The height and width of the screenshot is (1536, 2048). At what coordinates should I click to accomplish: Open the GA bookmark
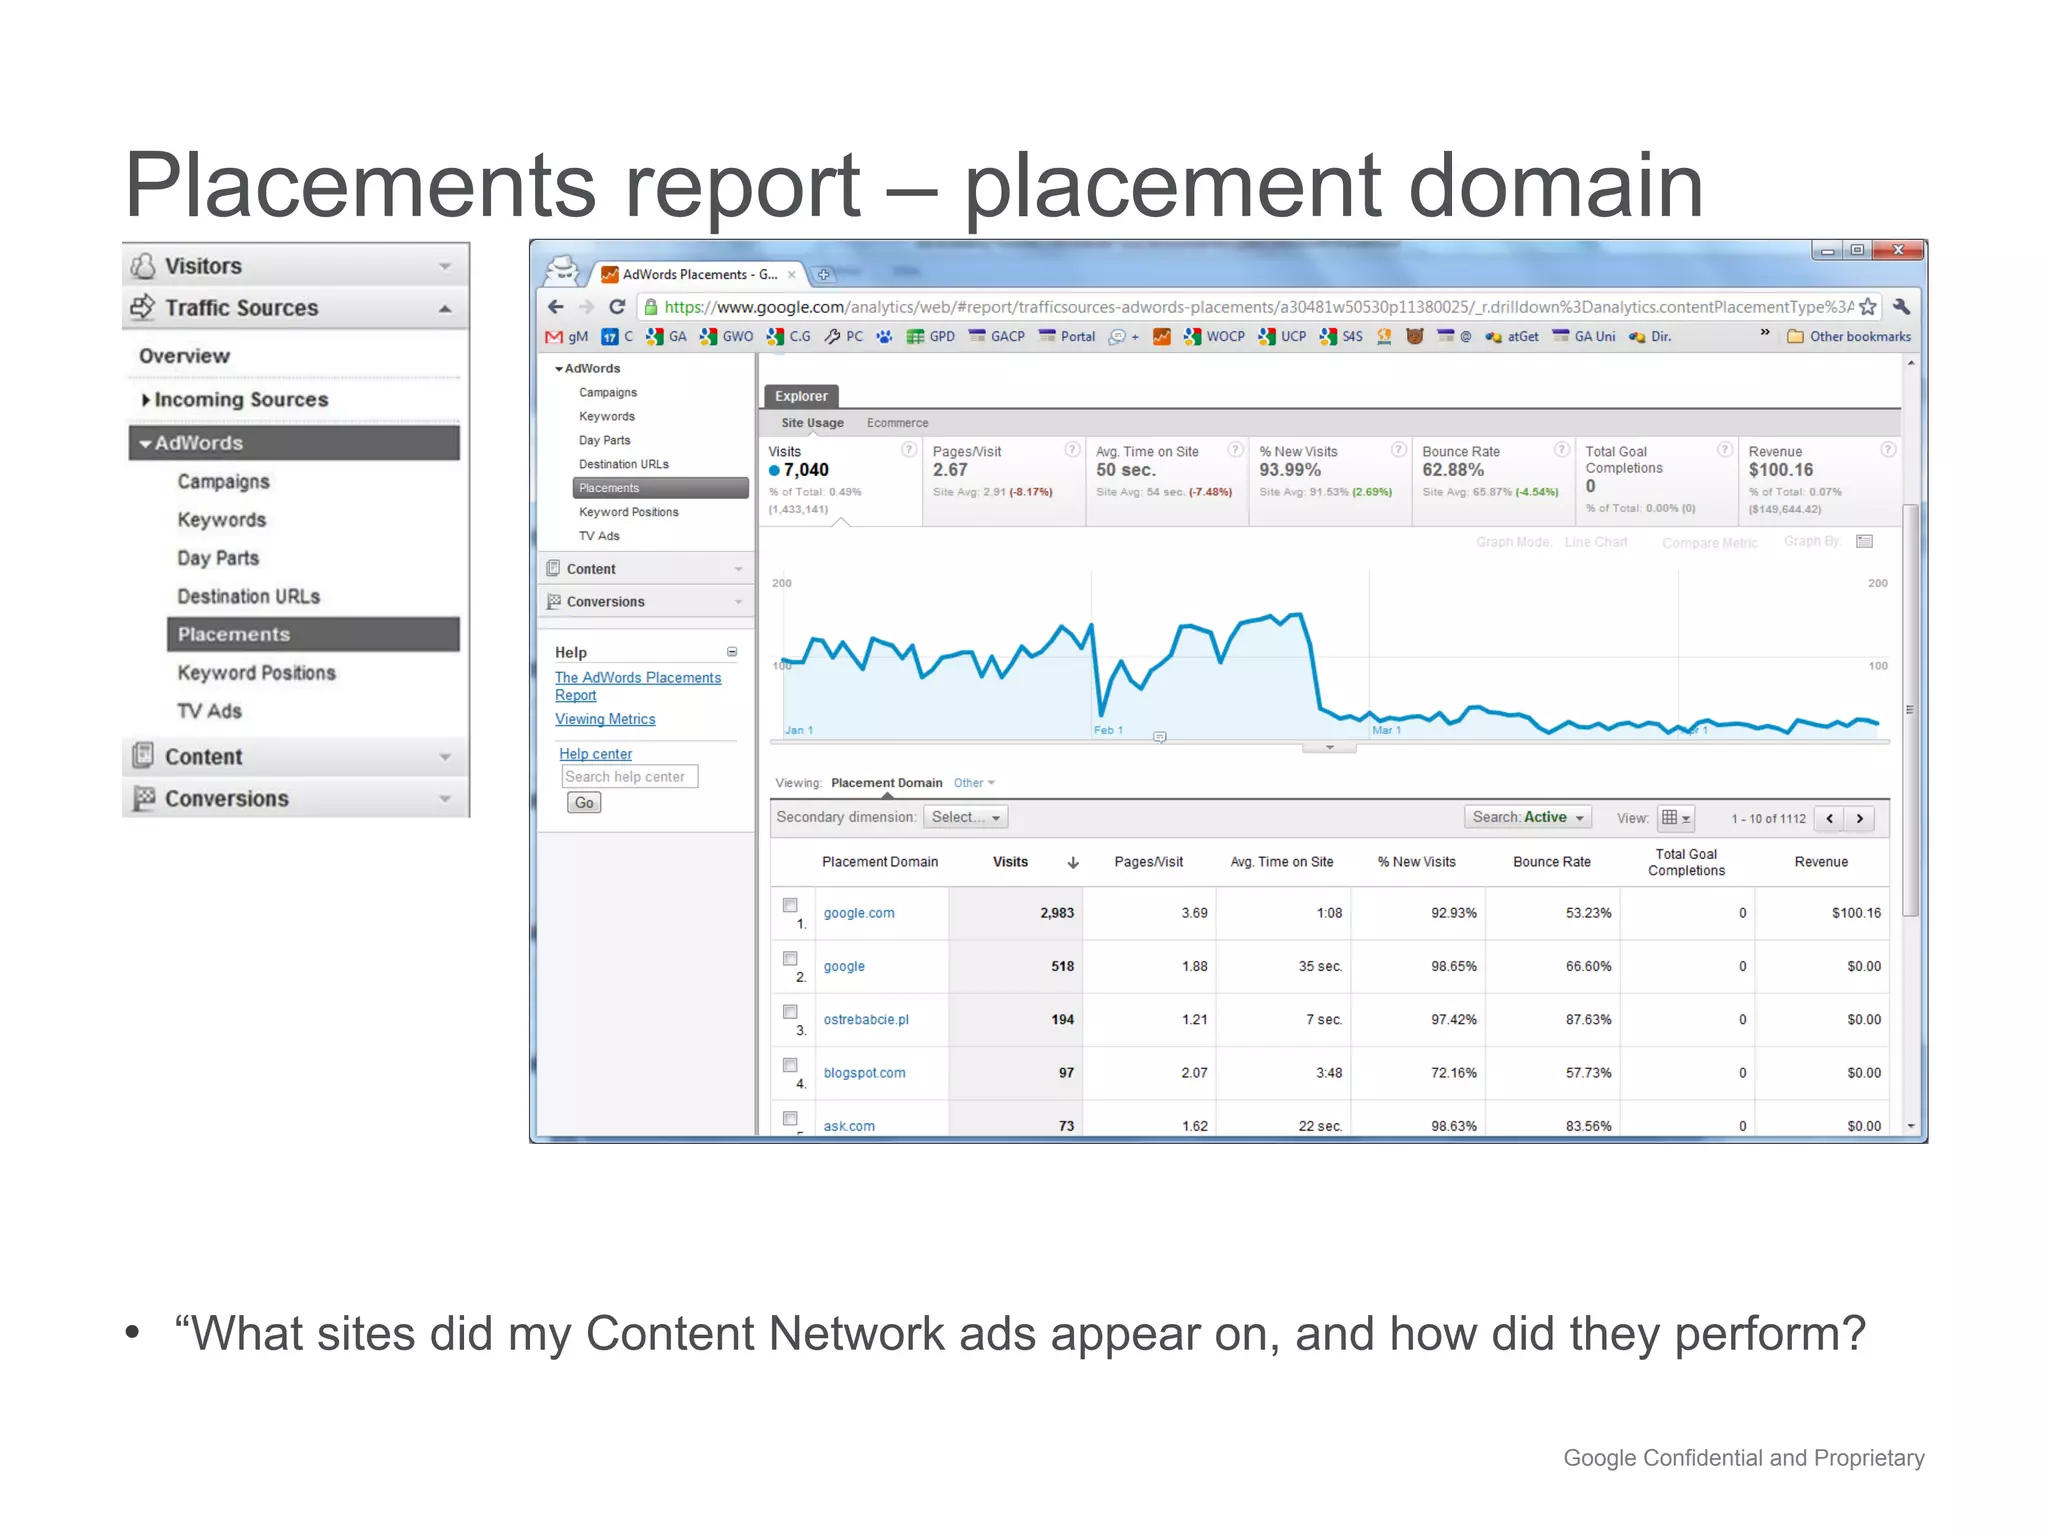tap(667, 337)
